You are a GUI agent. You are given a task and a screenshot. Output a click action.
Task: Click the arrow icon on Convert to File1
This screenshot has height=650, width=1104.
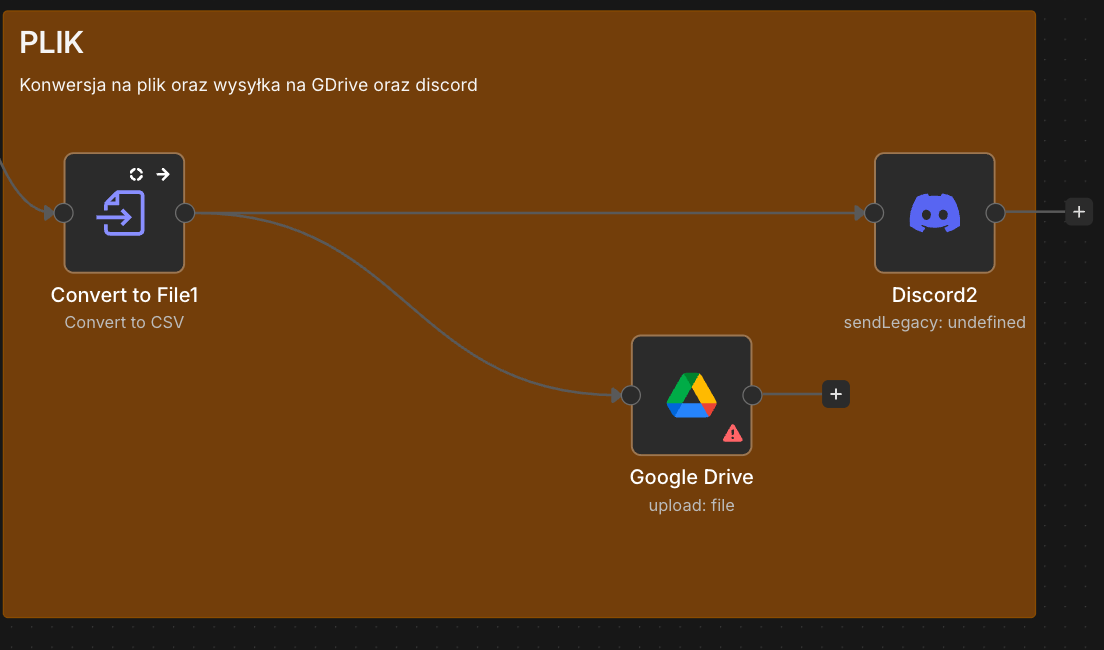coord(163,174)
